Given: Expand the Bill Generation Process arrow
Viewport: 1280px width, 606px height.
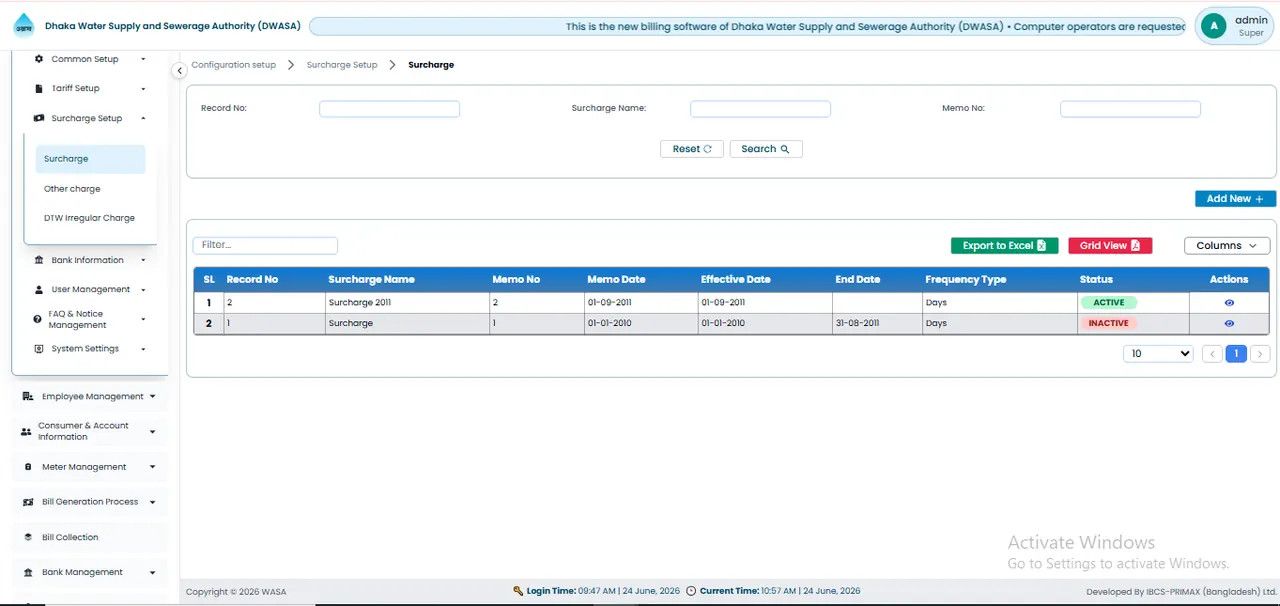Looking at the screenshot, I should click(x=152, y=502).
